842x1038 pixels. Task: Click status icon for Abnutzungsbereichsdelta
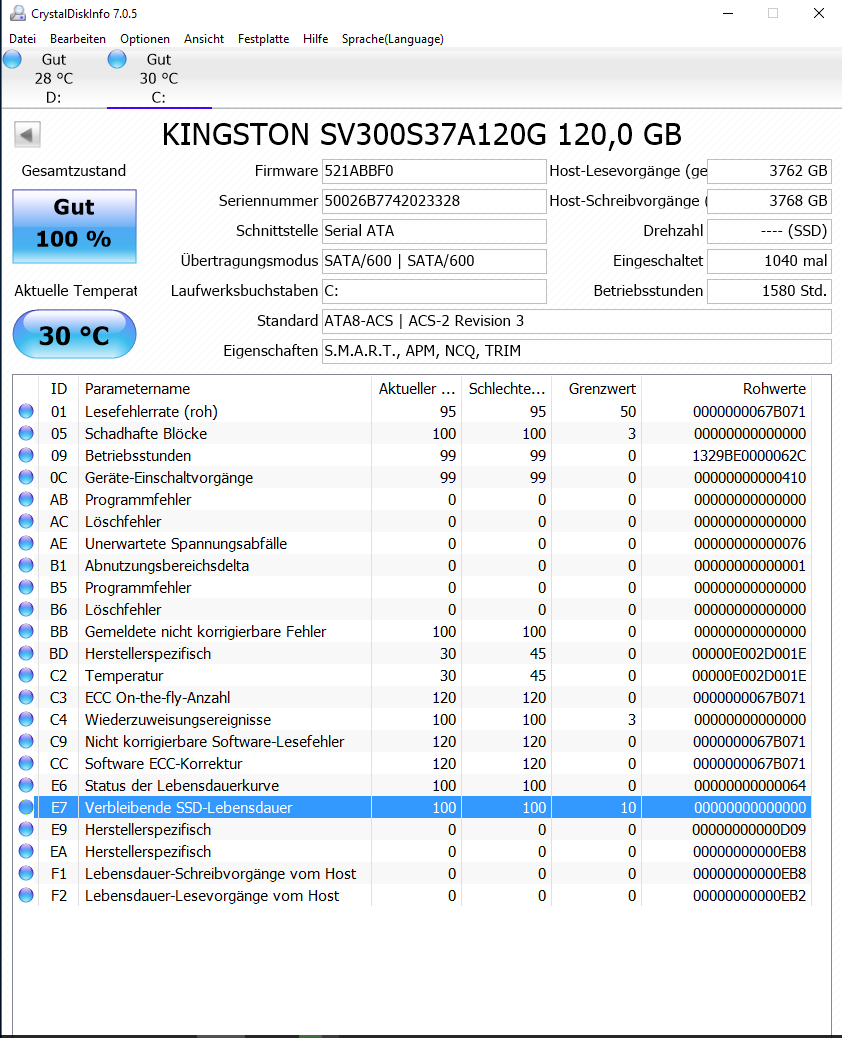pos(26,565)
